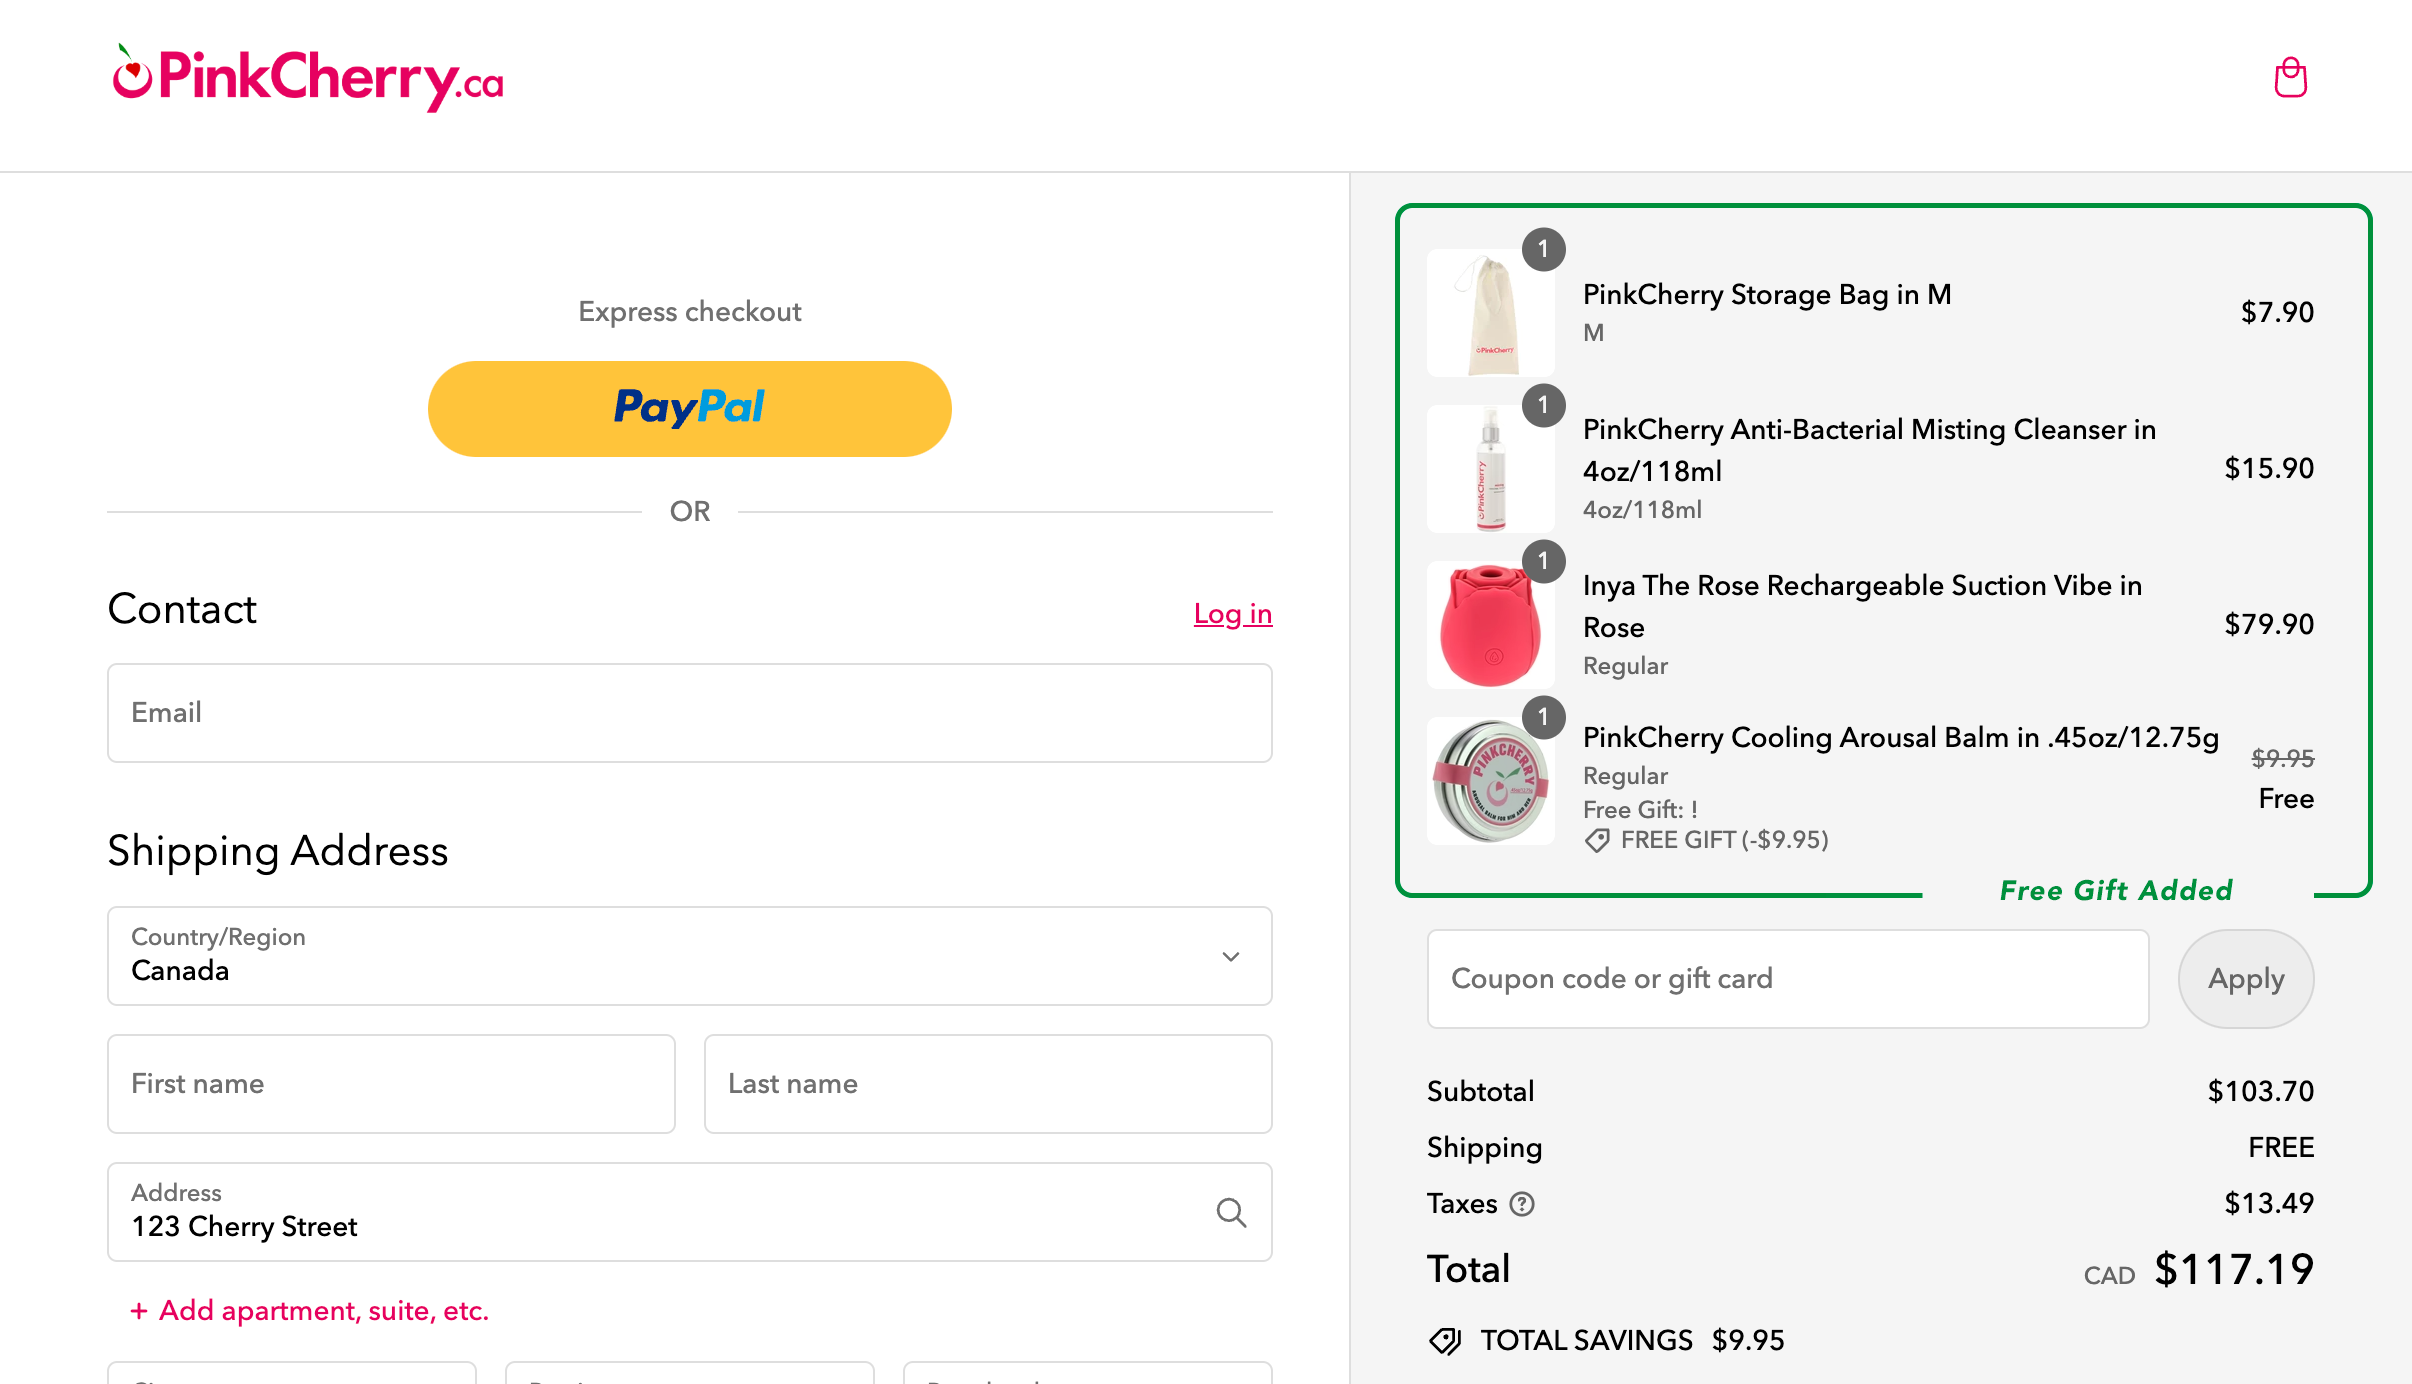Click the Email contact input field
Image resolution: width=2412 pixels, height=1384 pixels.
pos(689,713)
